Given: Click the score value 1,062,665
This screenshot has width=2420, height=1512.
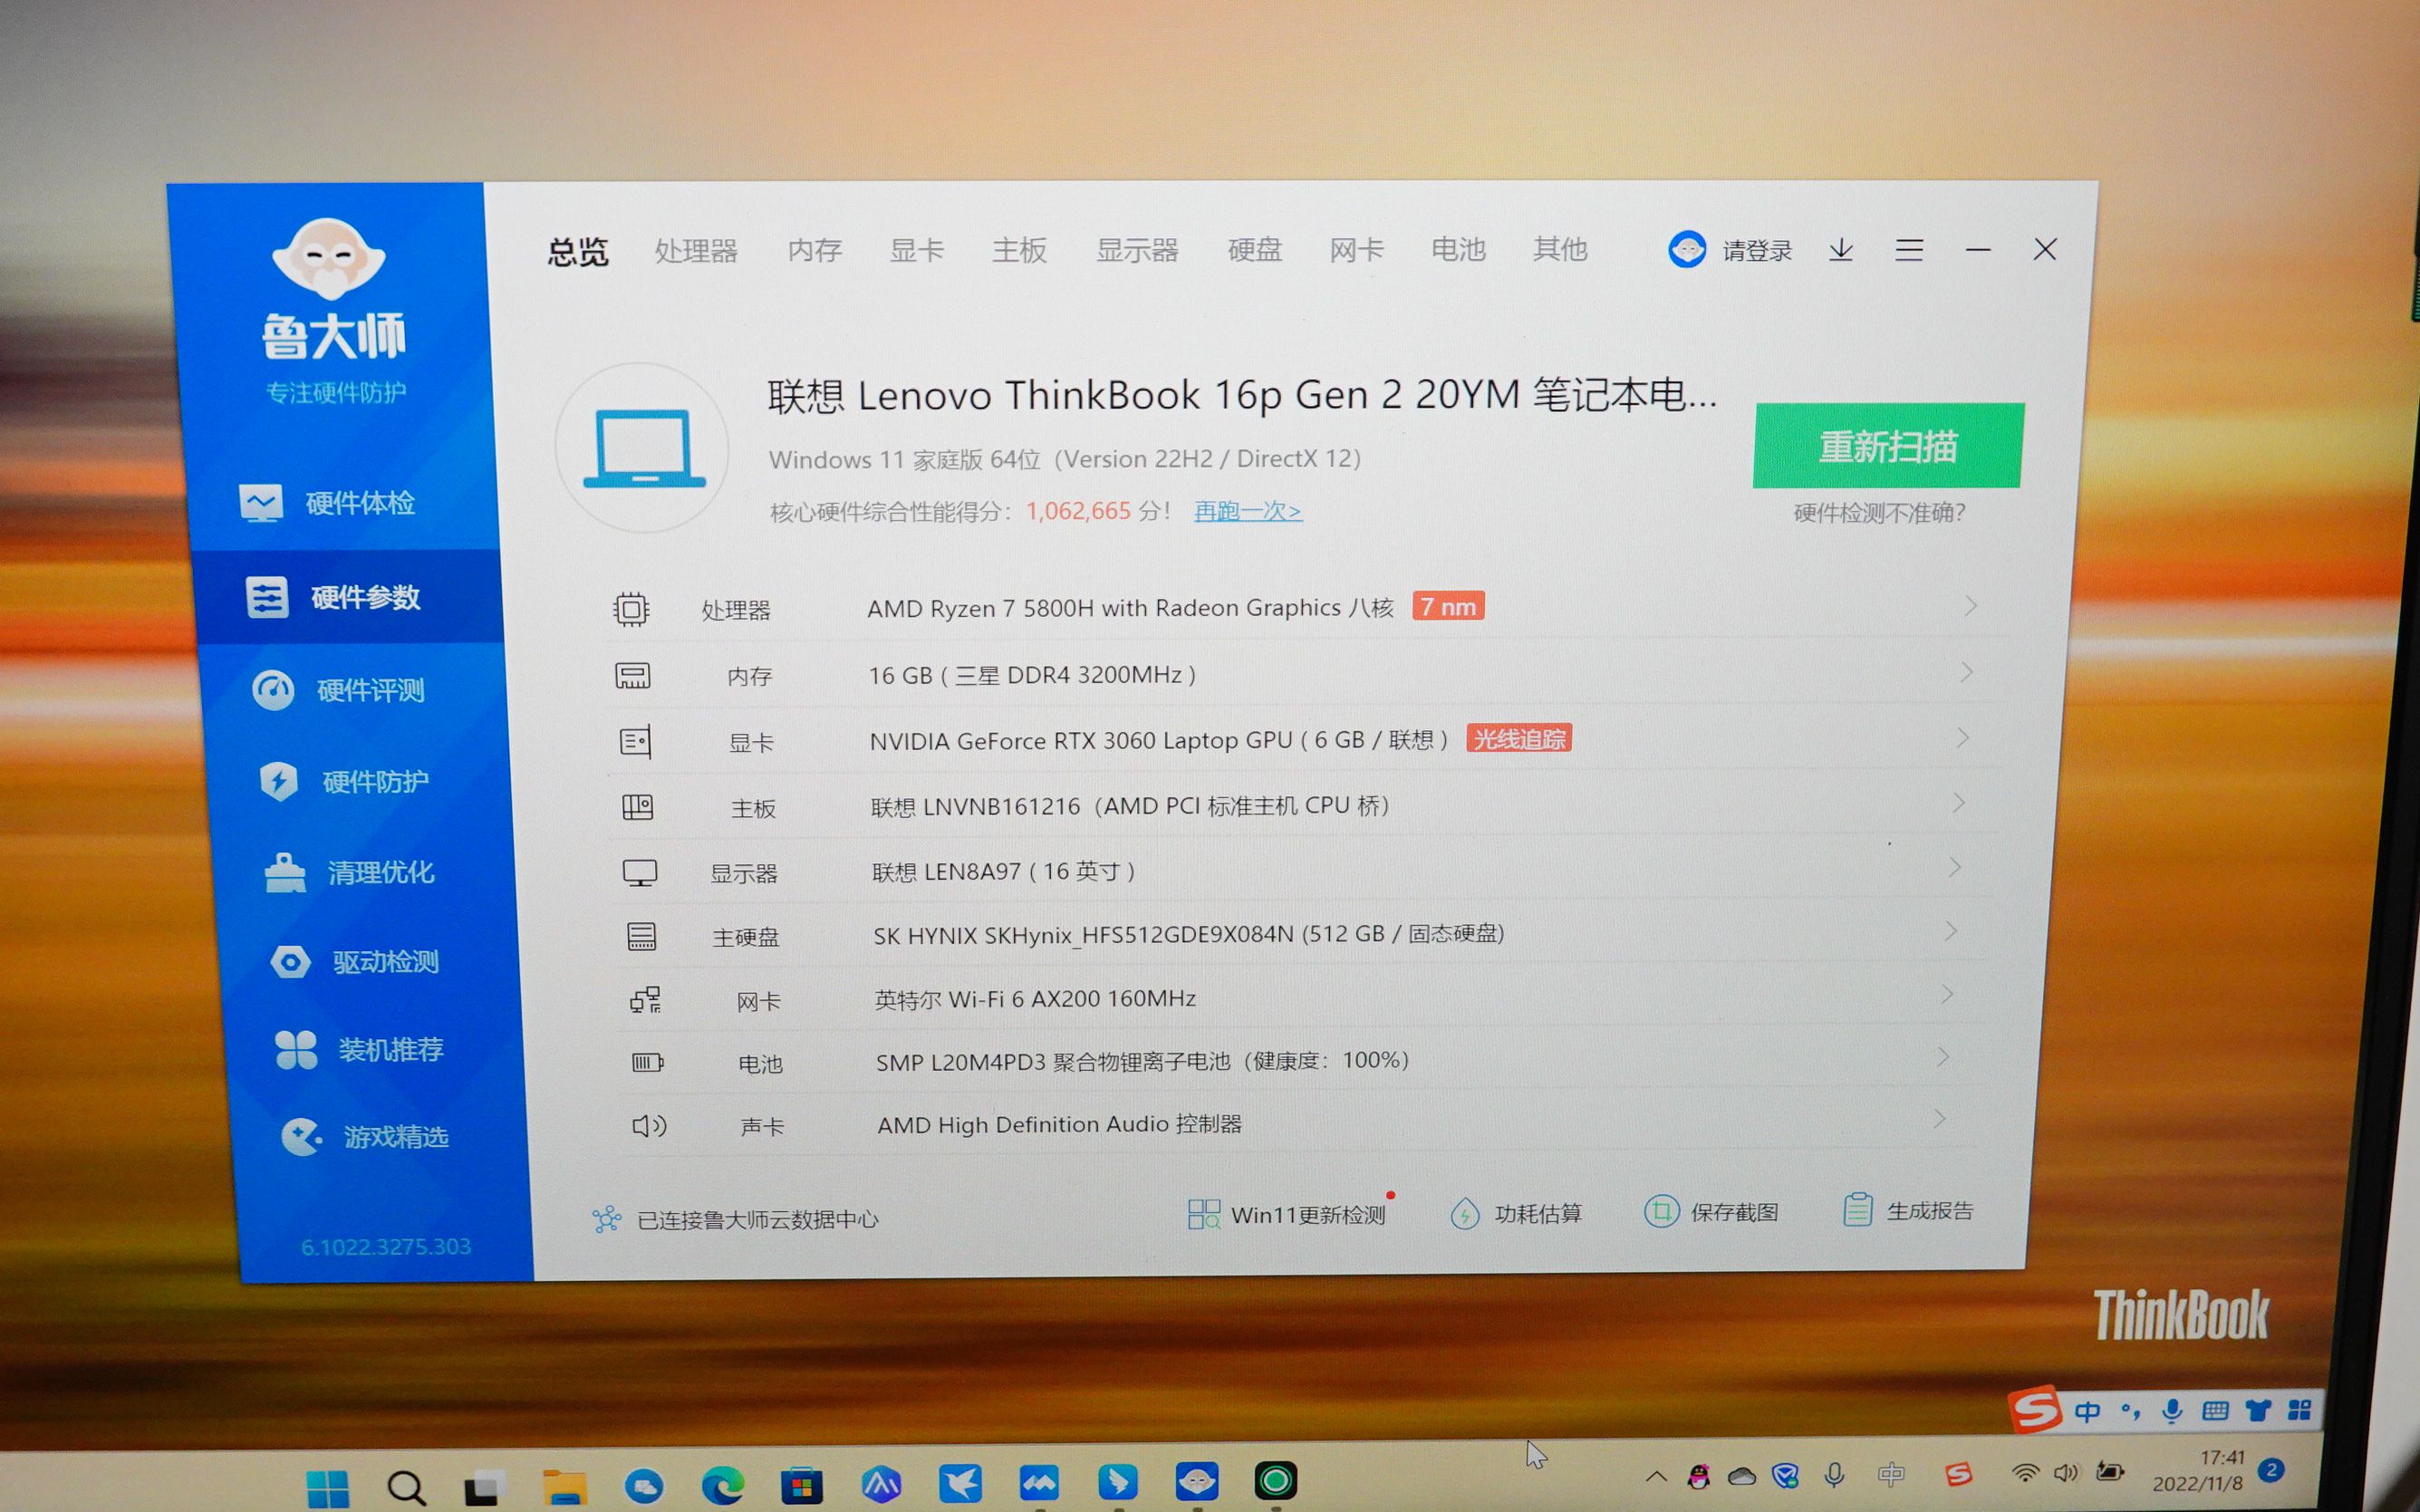Looking at the screenshot, I should (x=1078, y=511).
